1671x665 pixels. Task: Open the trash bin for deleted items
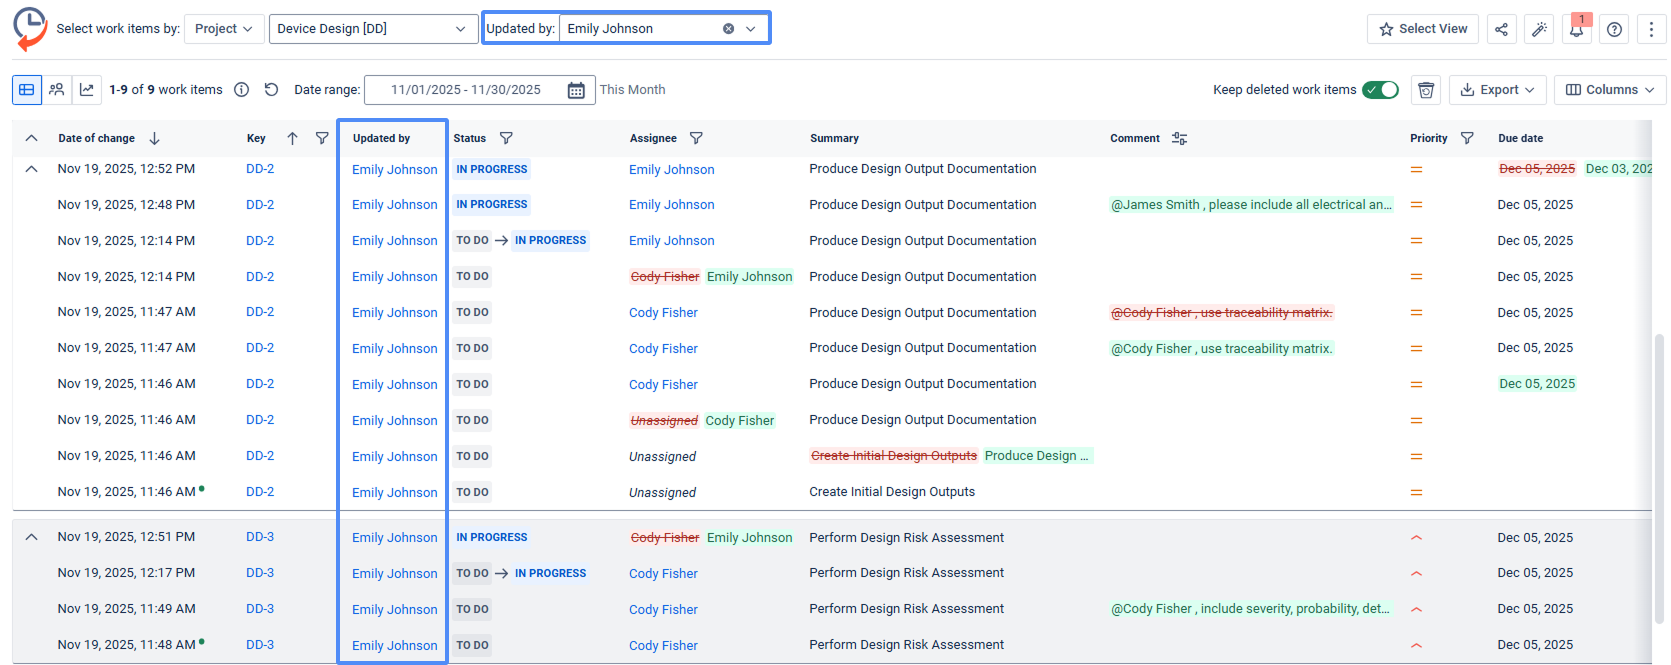(x=1426, y=90)
